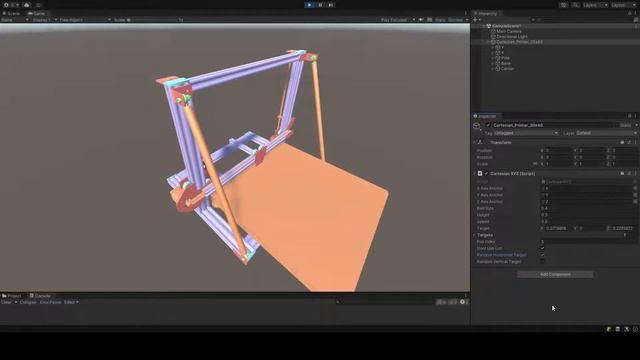
Task: Toggle the Scale constrain proportions link icon
Action: (535, 164)
